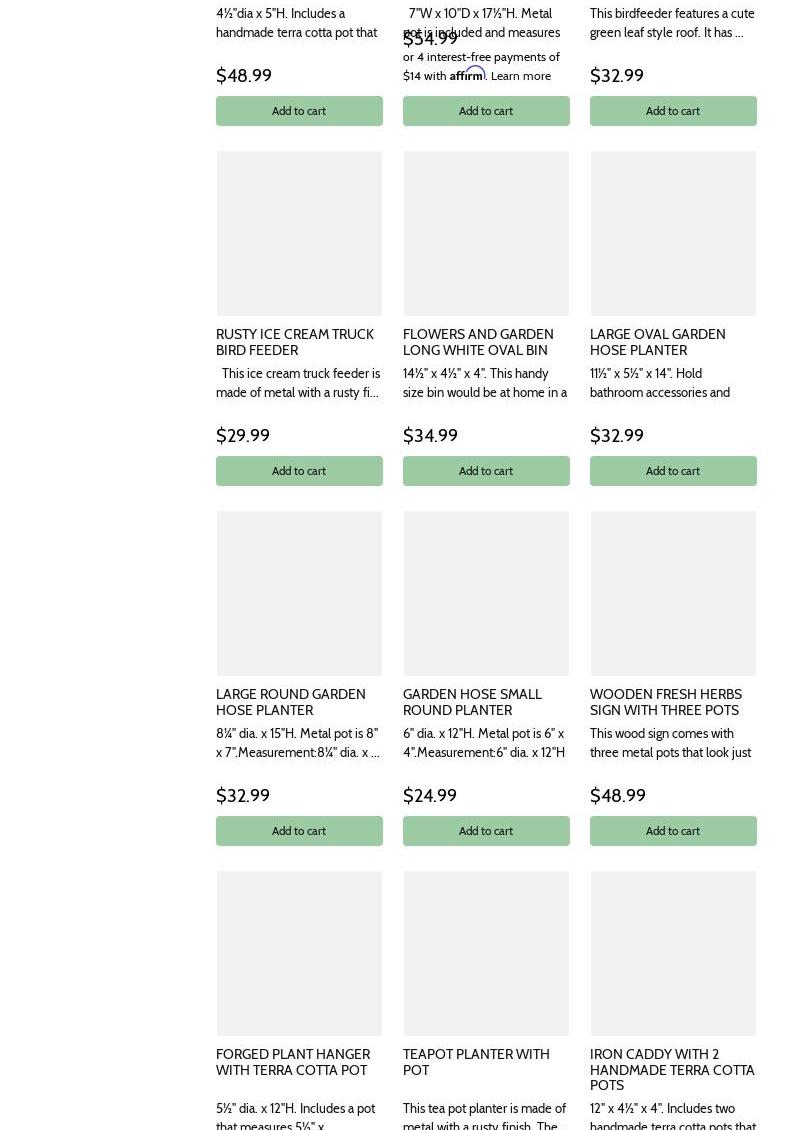Open Forged Plant Hanger with Terra Cotta Pot title

(293, 1062)
